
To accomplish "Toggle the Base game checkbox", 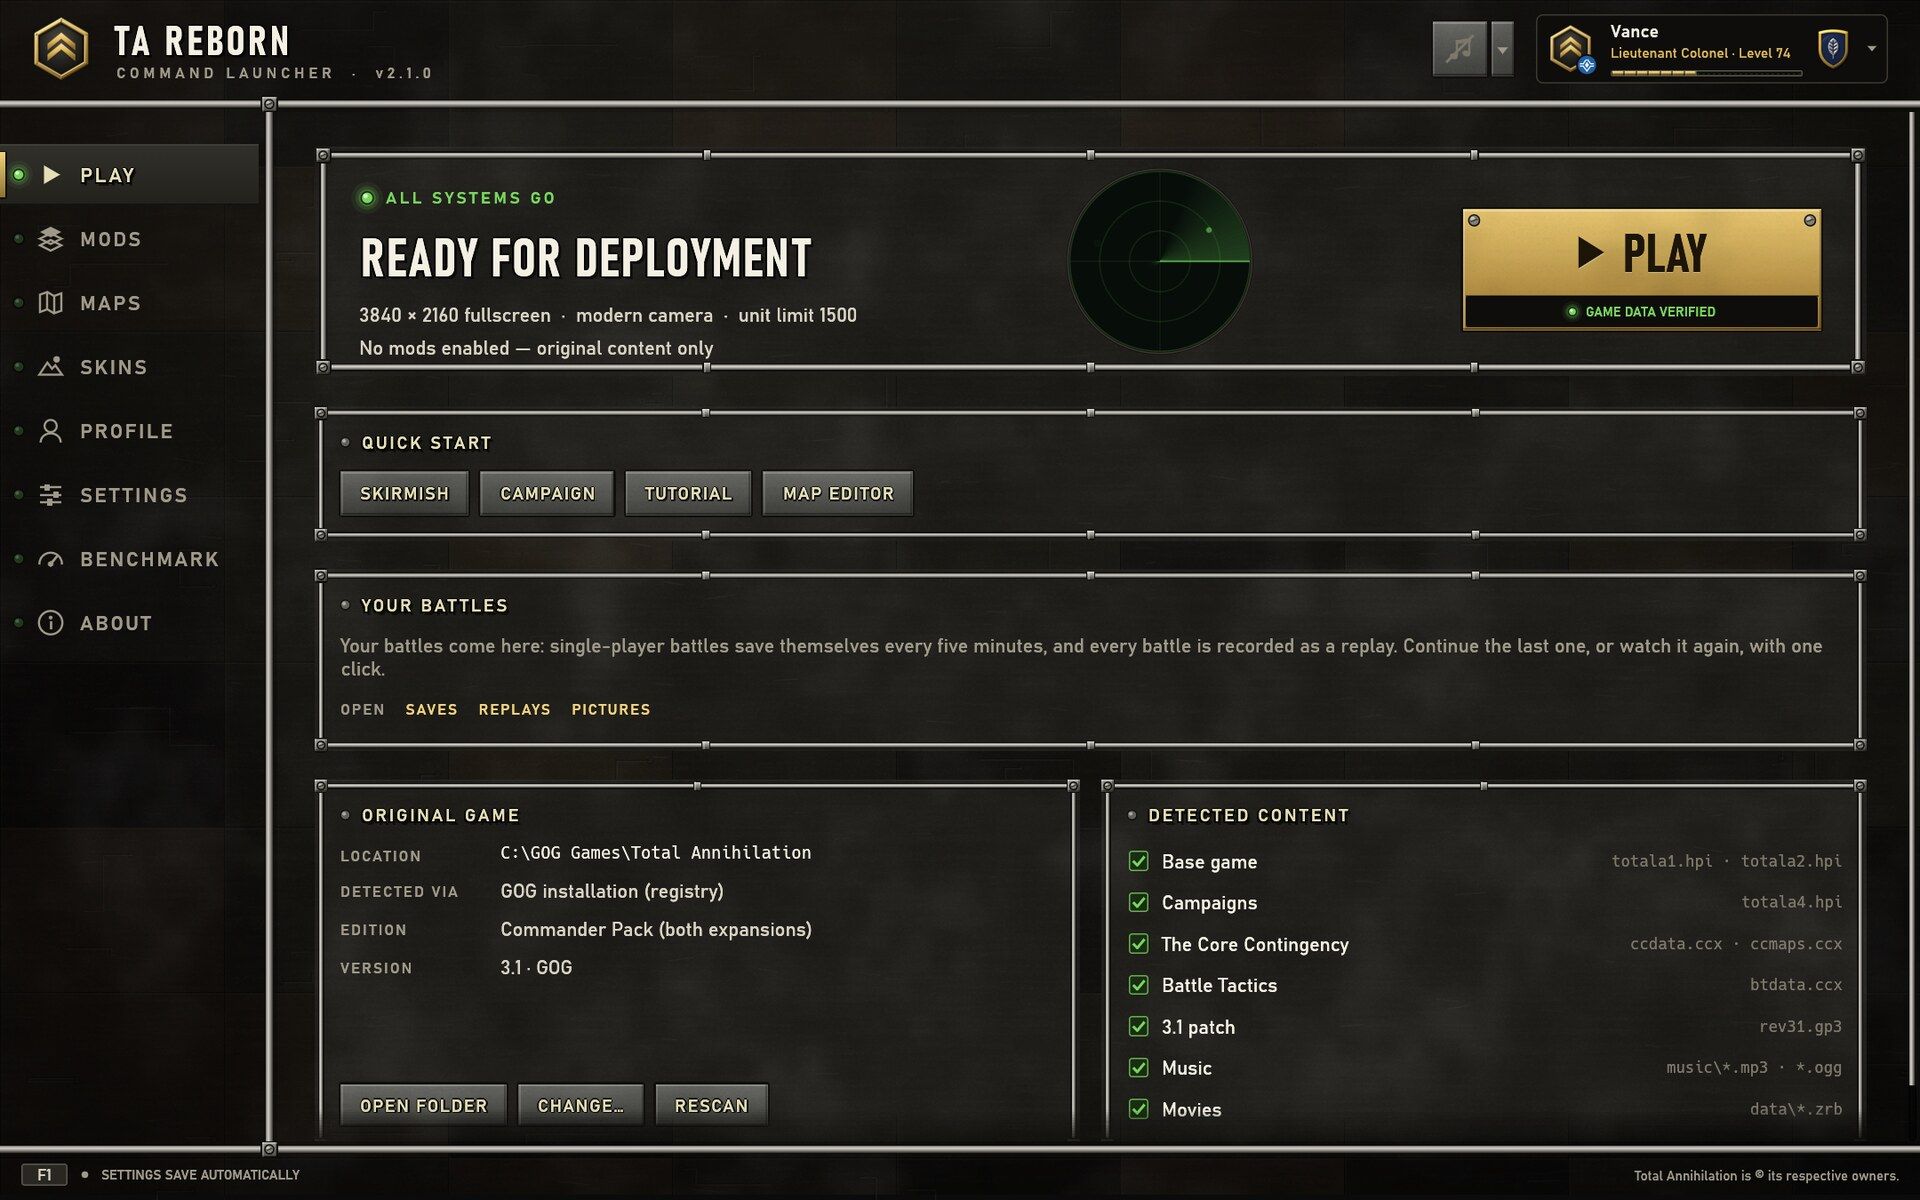I will tap(1138, 861).
